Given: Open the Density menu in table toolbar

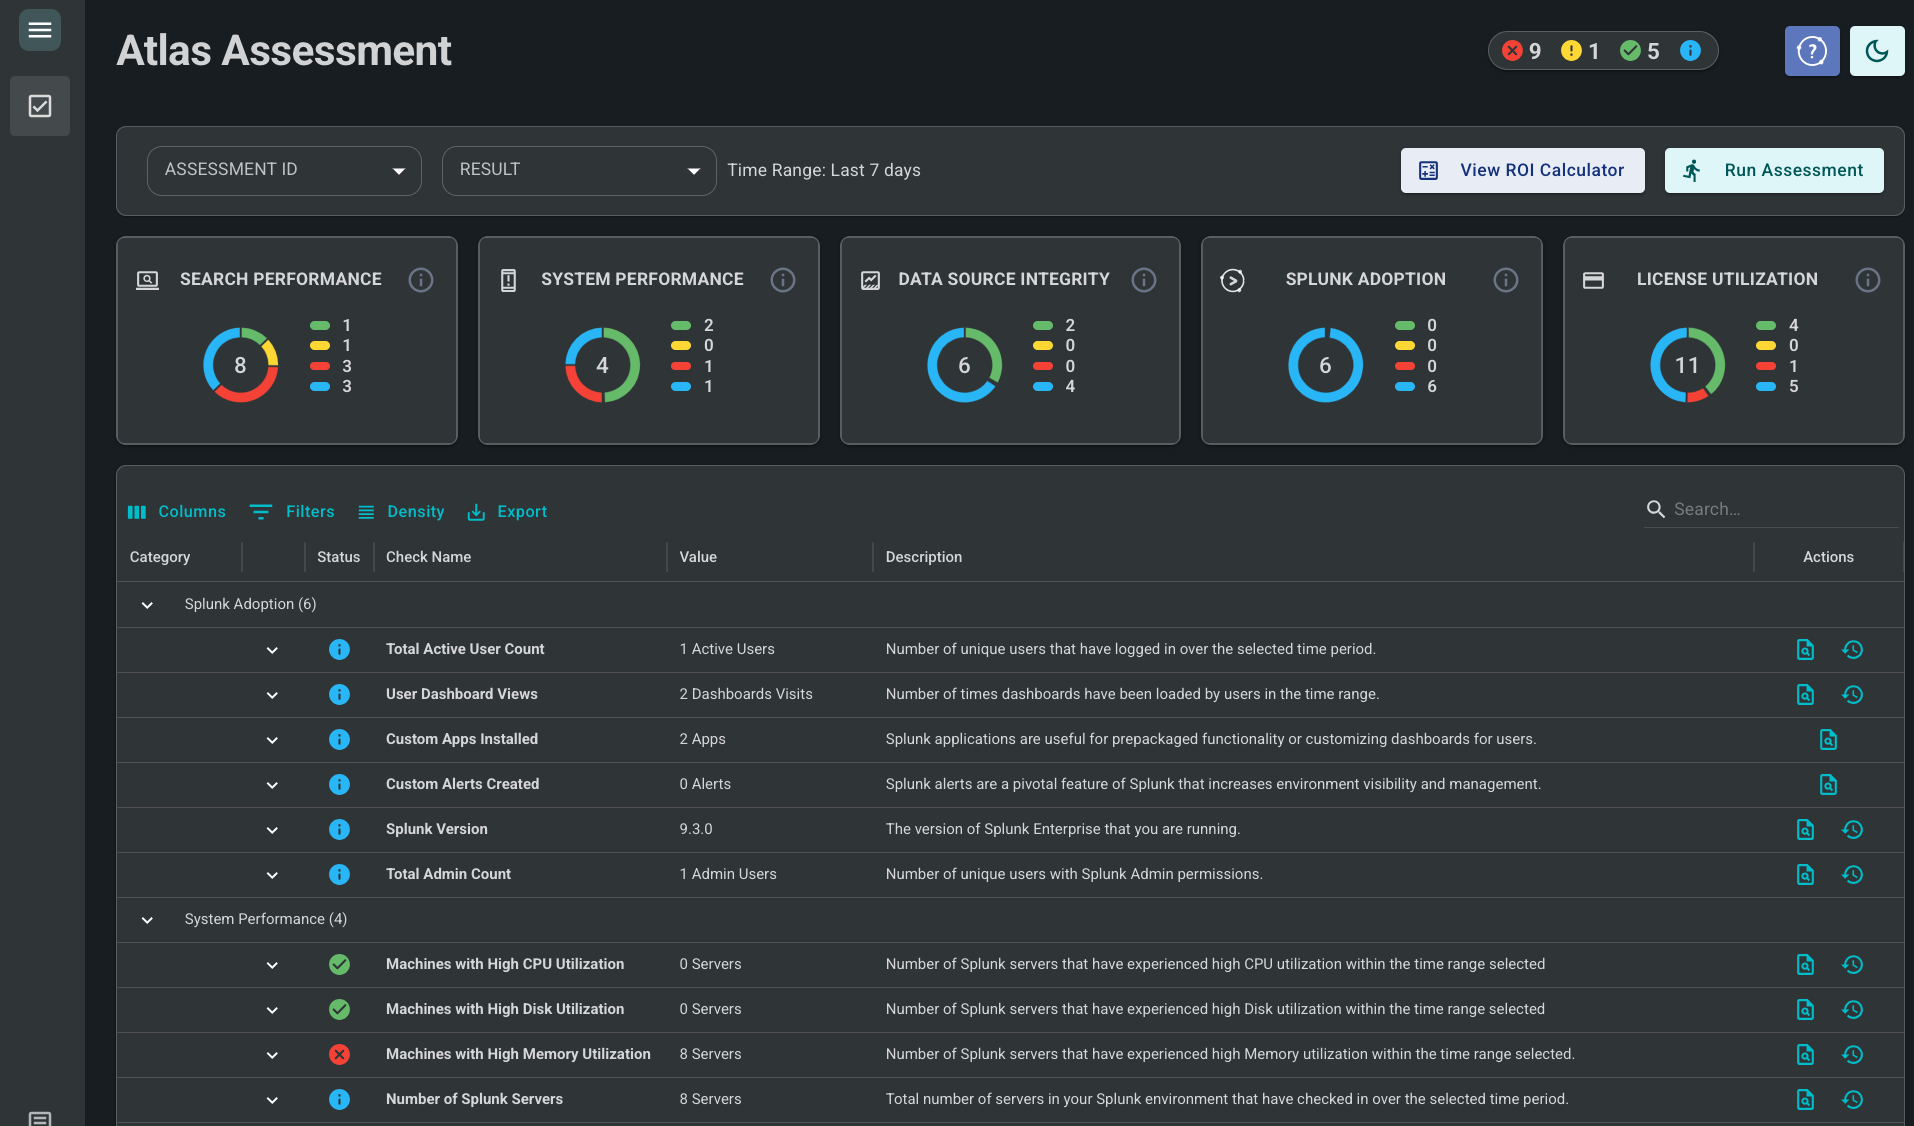Looking at the screenshot, I should pos(401,512).
